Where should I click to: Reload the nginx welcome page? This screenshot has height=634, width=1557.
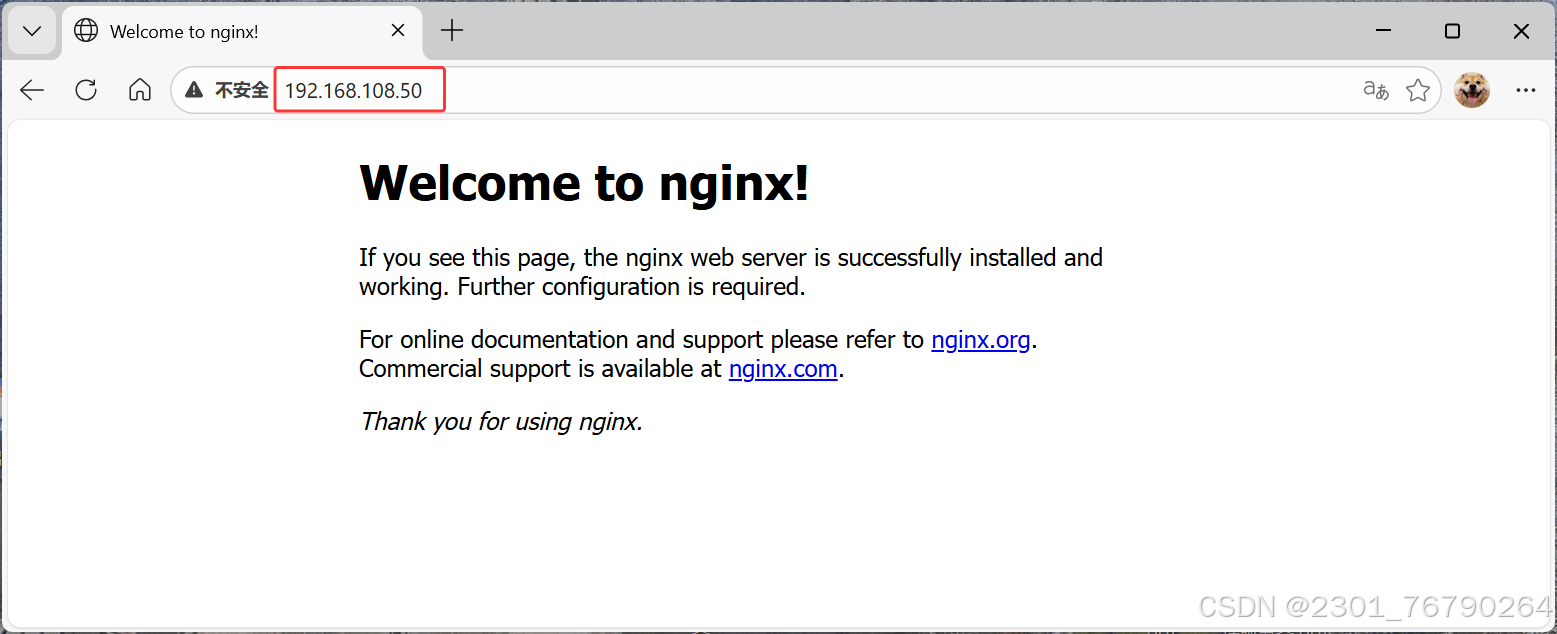coord(86,90)
